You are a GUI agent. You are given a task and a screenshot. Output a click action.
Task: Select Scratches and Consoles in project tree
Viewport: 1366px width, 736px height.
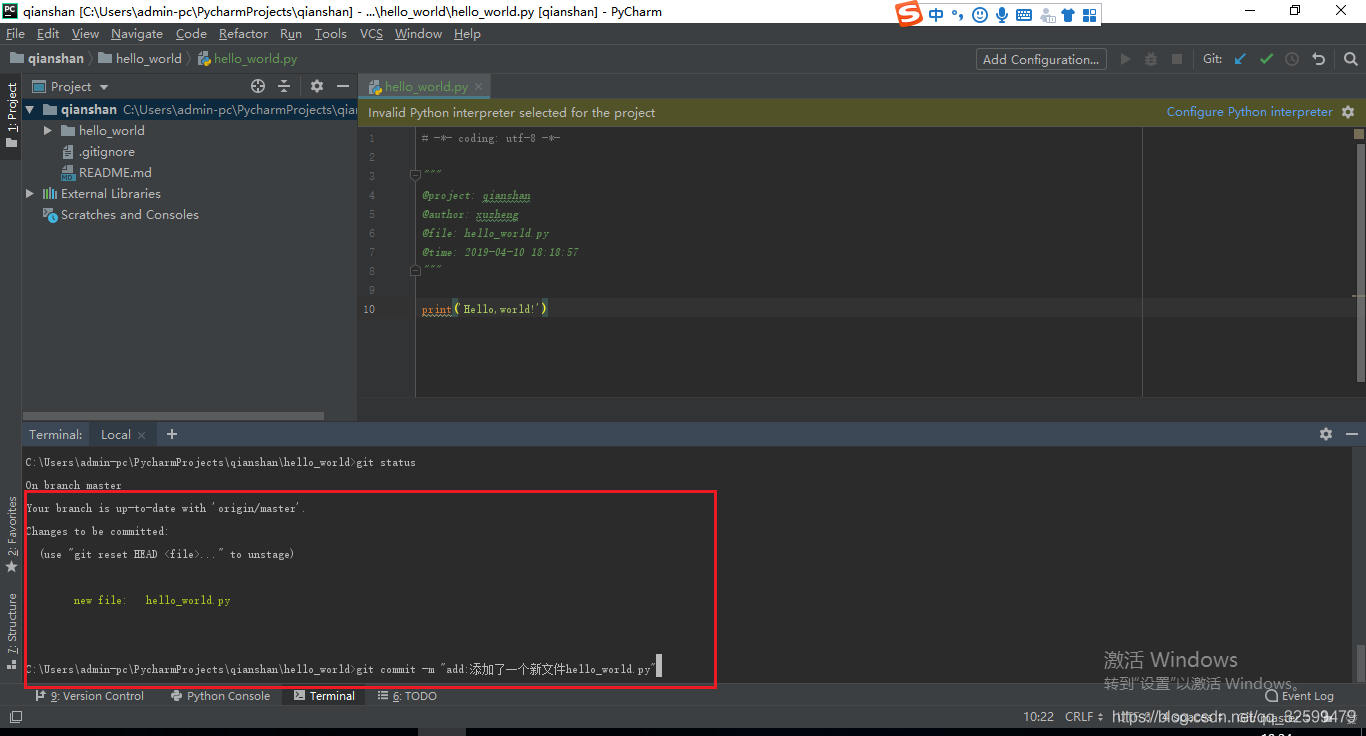click(120, 215)
